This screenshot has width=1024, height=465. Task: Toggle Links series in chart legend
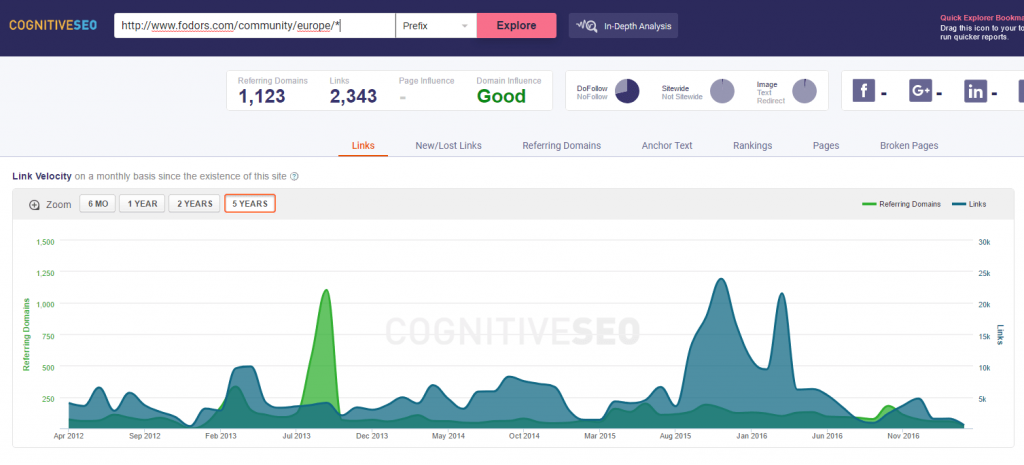point(969,204)
